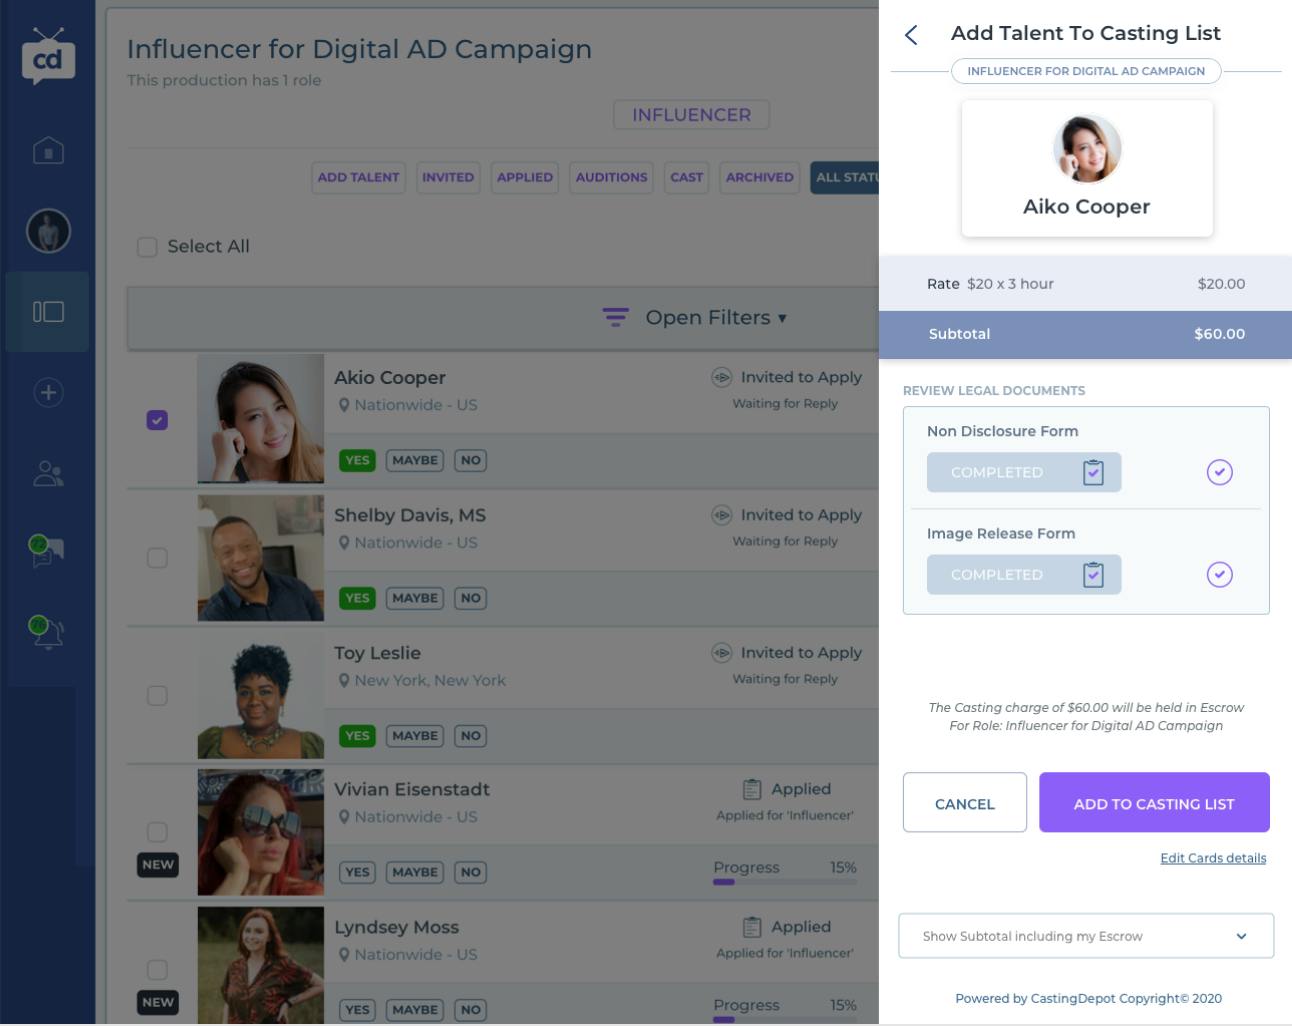Toggle the Select All checkbox
The height and width of the screenshot is (1026, 1292).
pyautogui.click(x=147, y=247)
